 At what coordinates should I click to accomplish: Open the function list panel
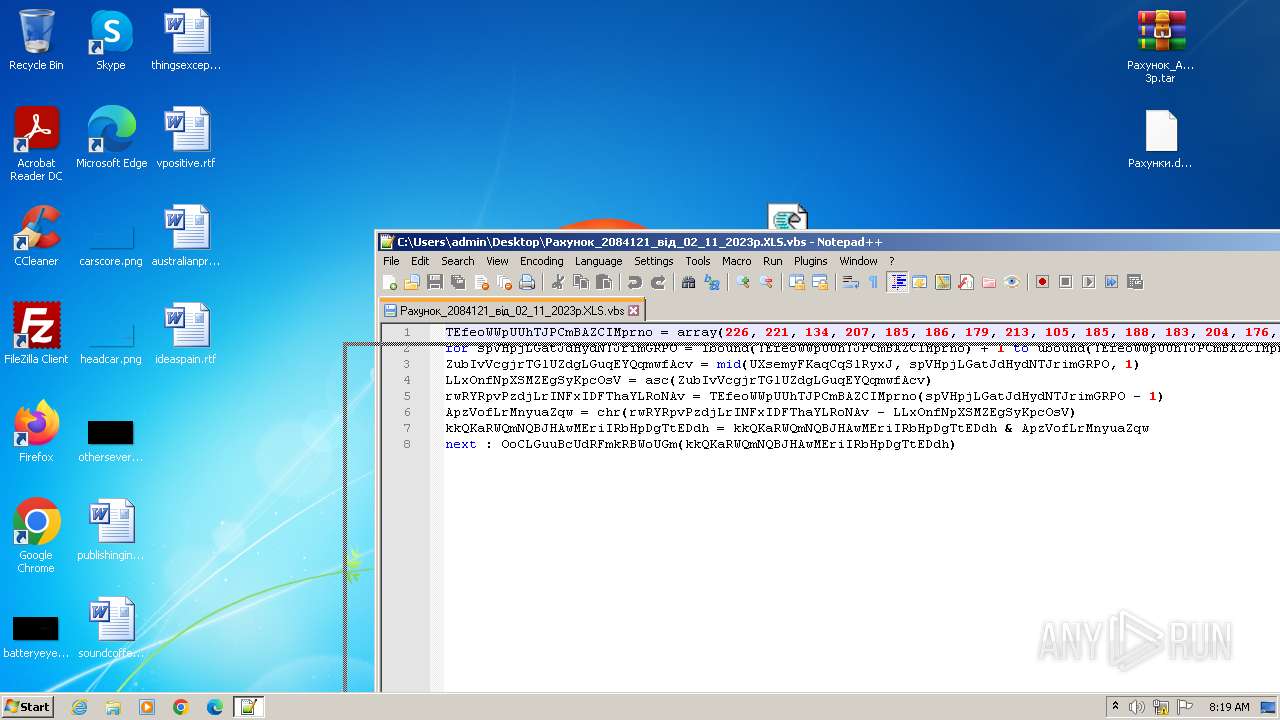pyautogui.click(x=966, y=282)
